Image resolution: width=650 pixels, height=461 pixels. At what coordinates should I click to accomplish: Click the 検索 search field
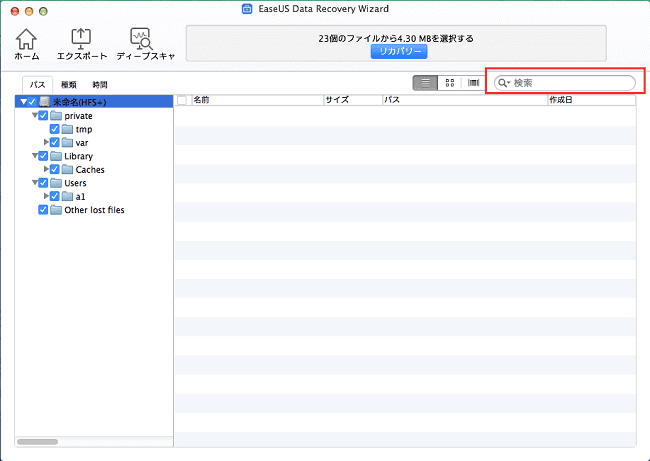coord(565,83)
